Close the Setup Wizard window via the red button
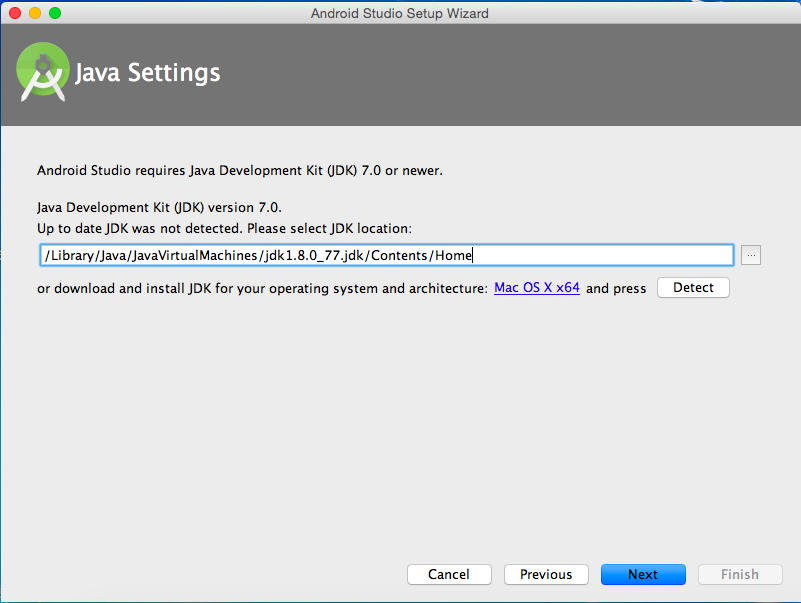This screenshot has height=603, width=801. pos(15,13)
